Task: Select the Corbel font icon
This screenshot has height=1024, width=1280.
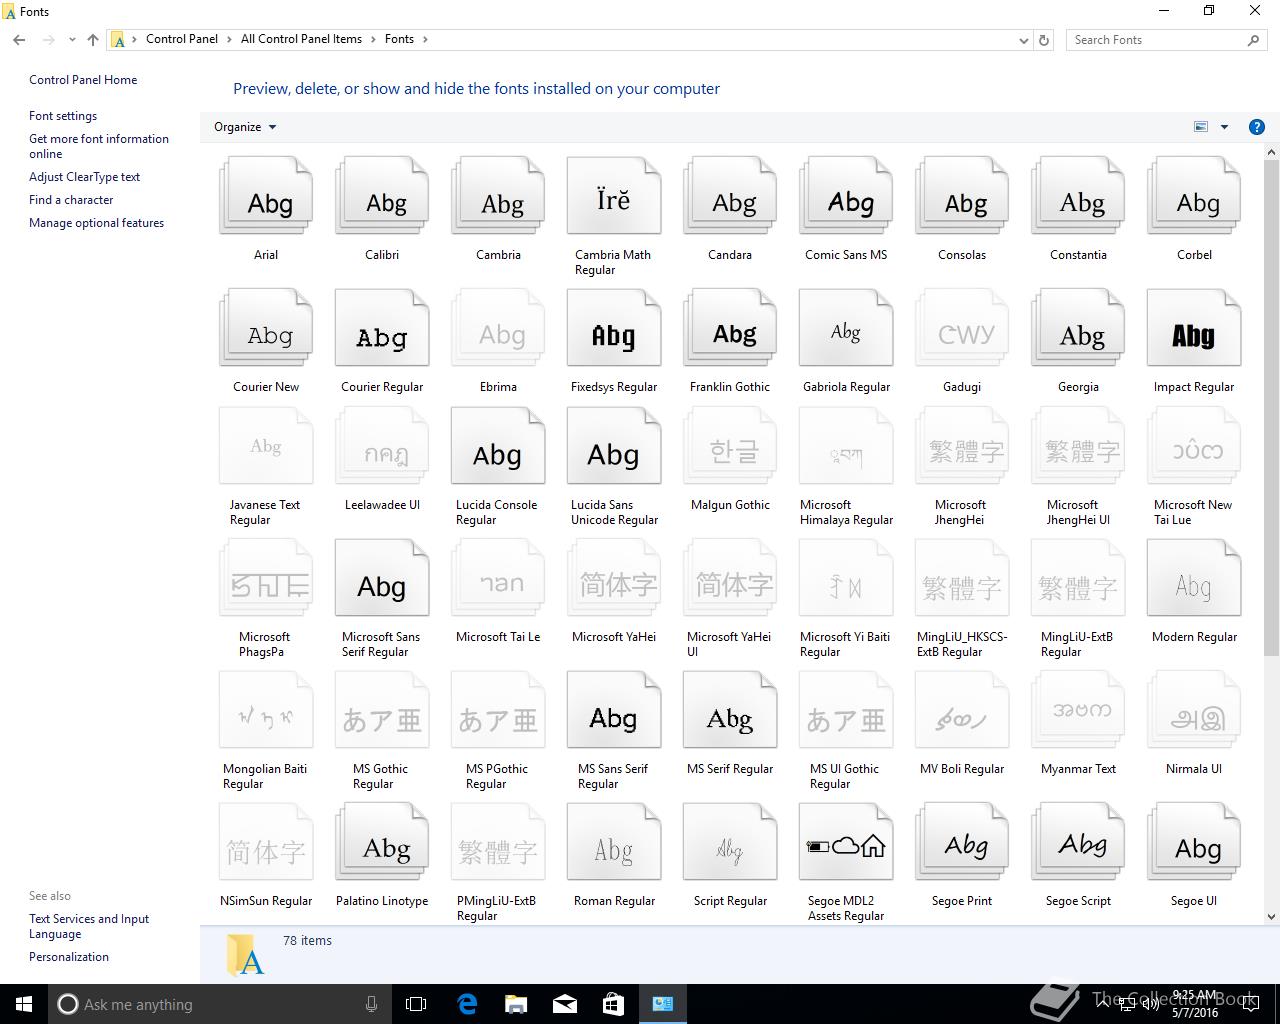Action: pyautogui.click(x=1194, y=196)
